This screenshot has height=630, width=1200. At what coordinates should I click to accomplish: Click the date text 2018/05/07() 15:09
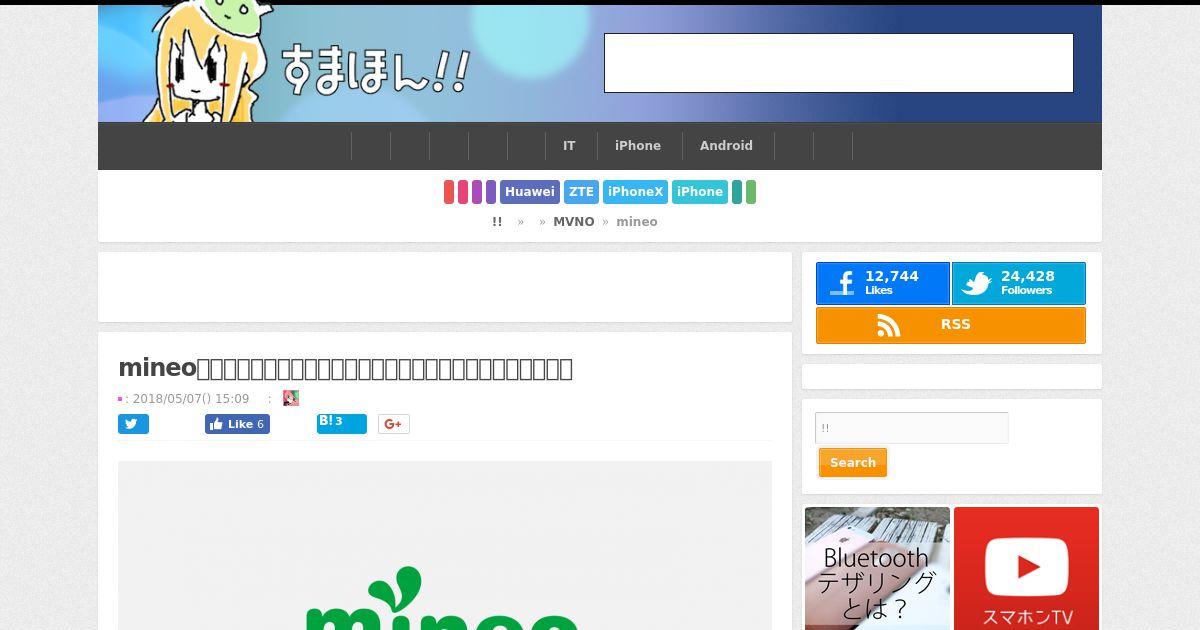point(191,398)
